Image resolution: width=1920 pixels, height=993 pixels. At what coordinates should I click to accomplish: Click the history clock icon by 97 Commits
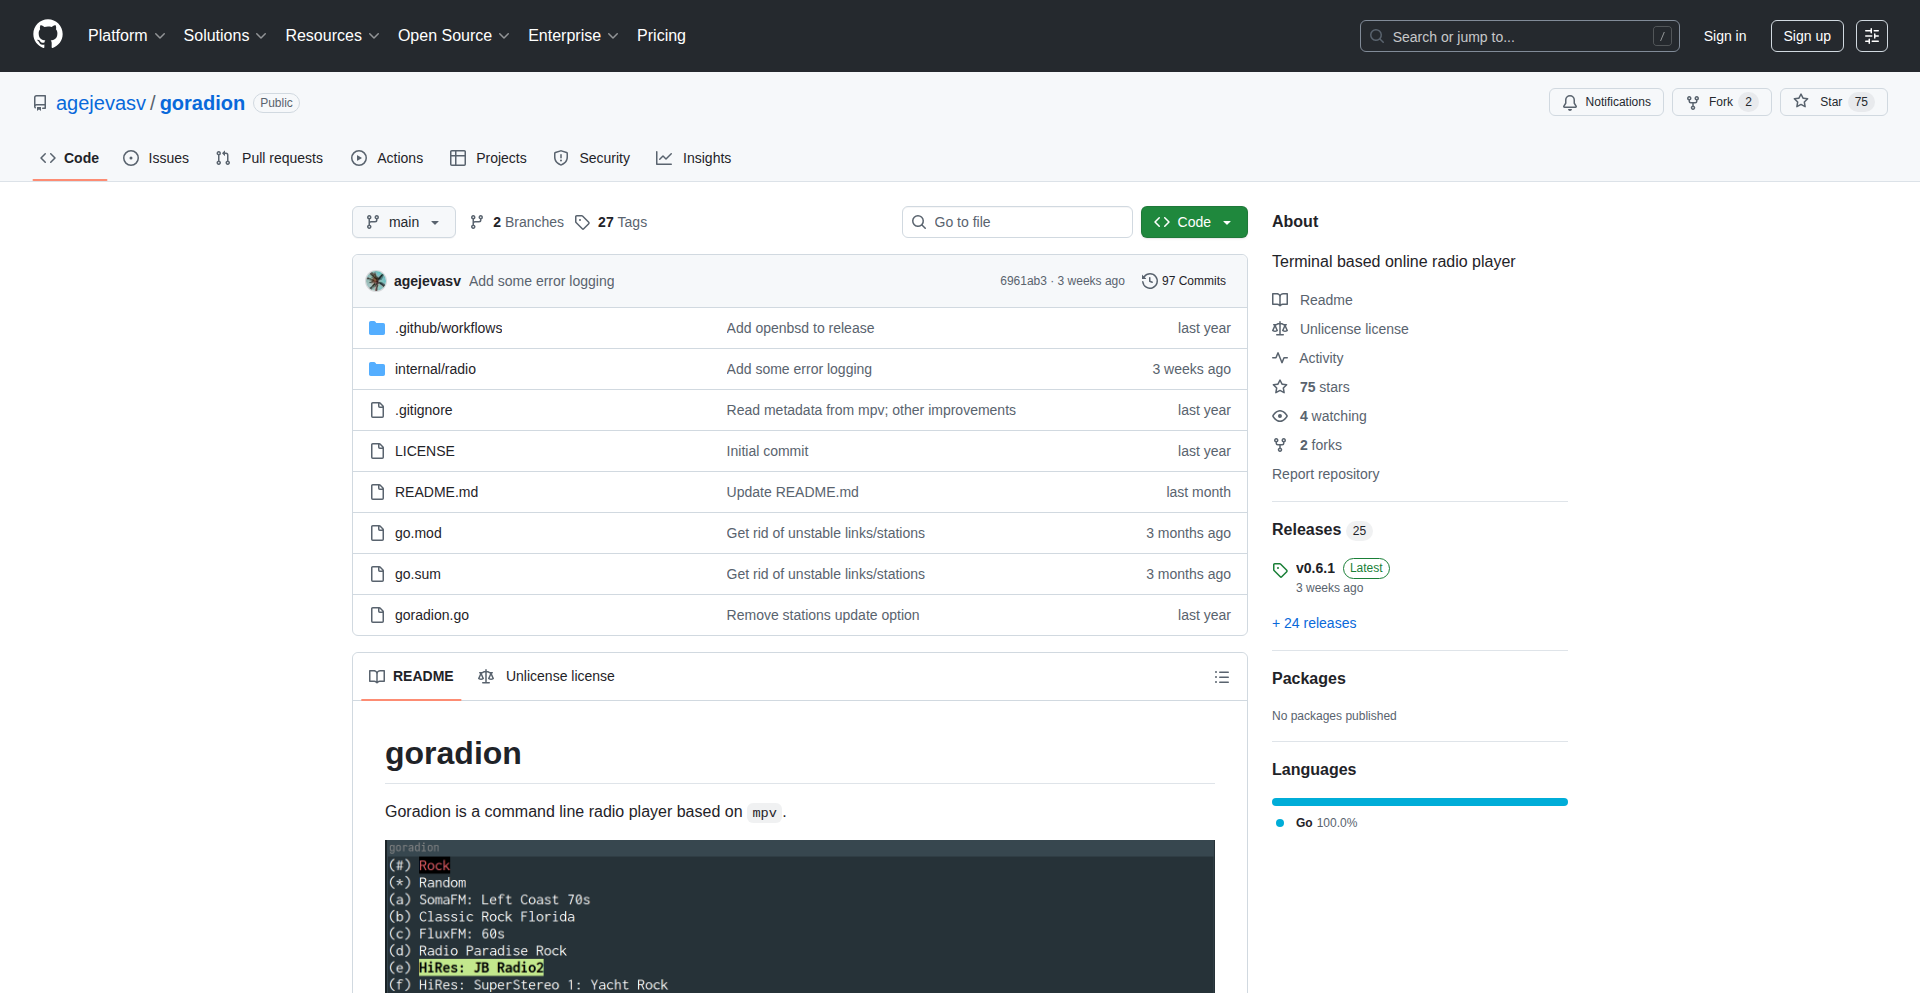(x=1150, y=281)
